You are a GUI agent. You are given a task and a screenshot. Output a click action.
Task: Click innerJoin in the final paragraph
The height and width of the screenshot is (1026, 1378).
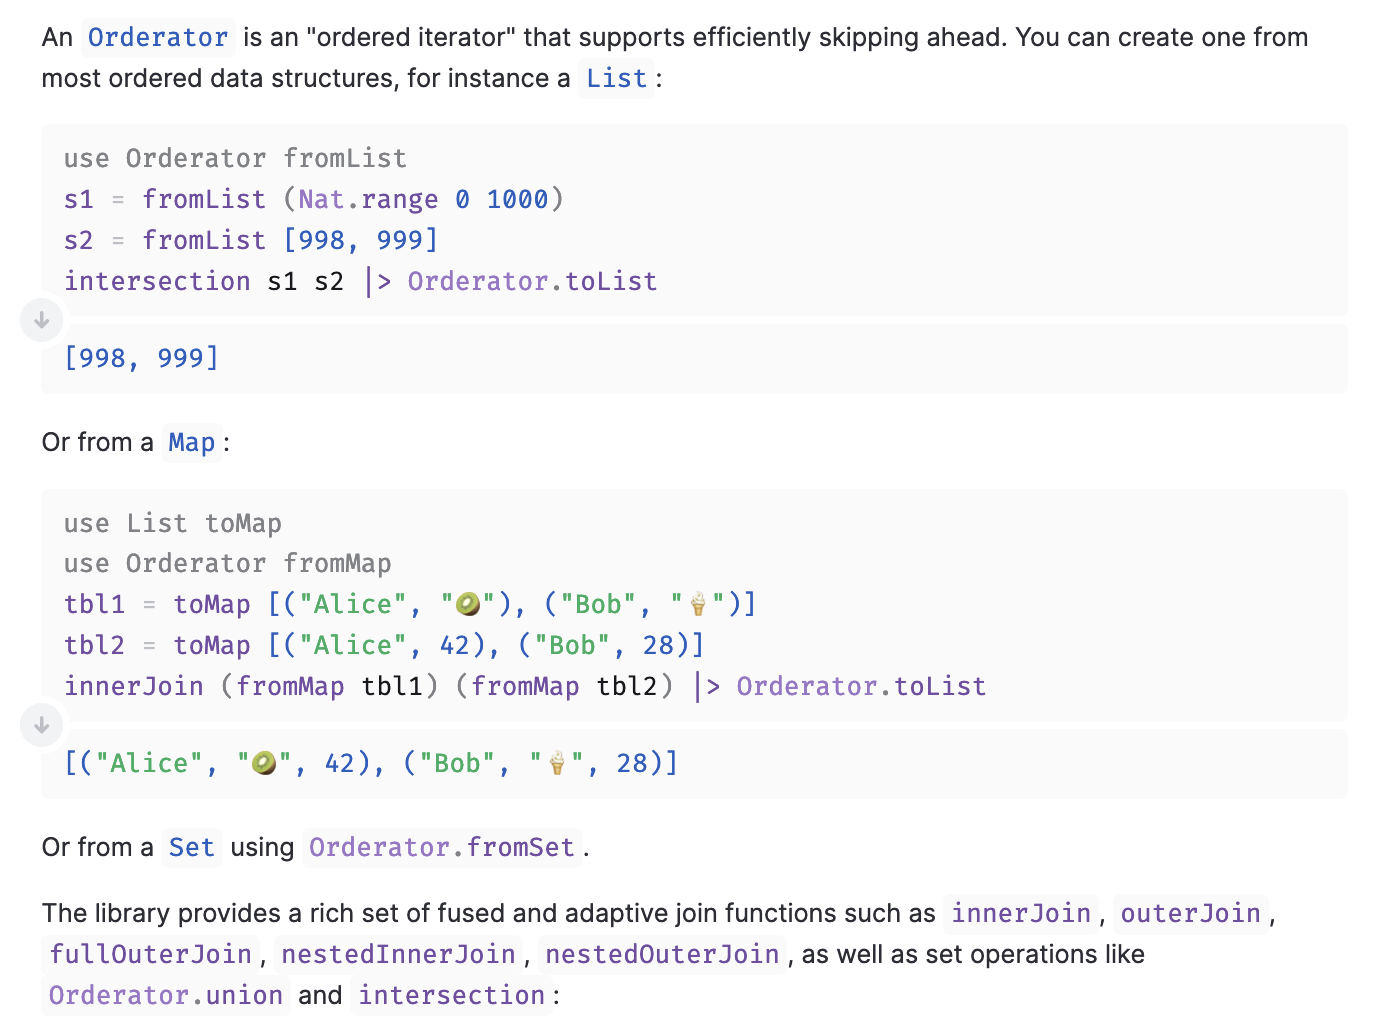pyautogui.click(x=1020, y=914)
